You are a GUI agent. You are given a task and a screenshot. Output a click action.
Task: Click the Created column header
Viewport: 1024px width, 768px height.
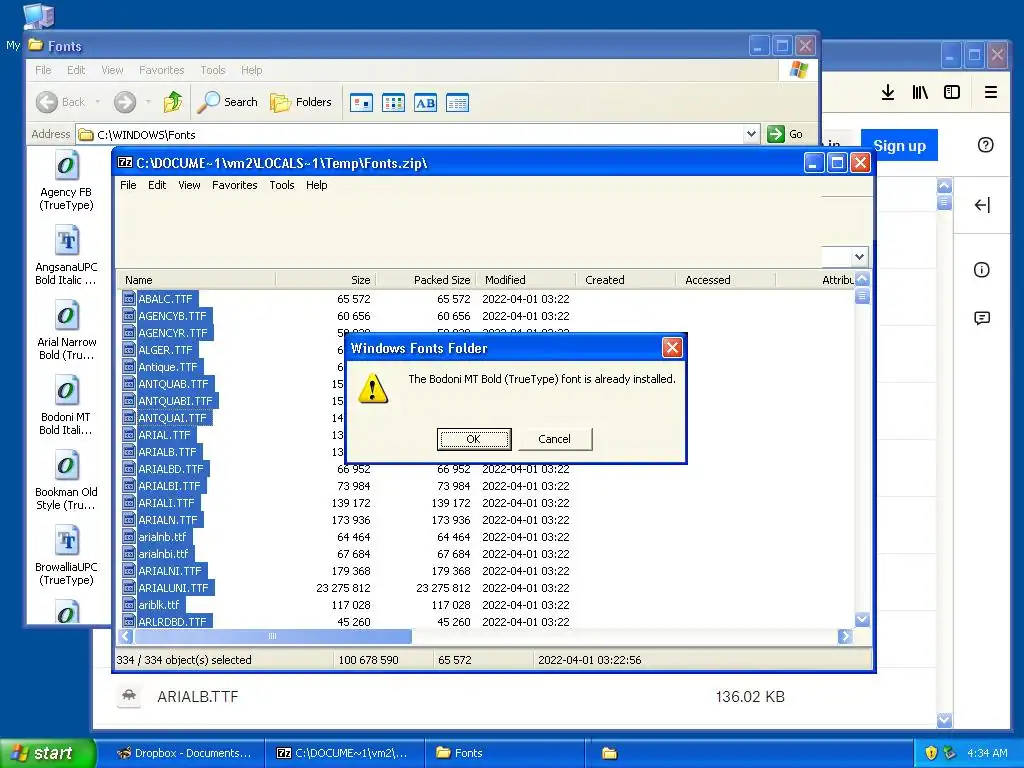(626, 280)
